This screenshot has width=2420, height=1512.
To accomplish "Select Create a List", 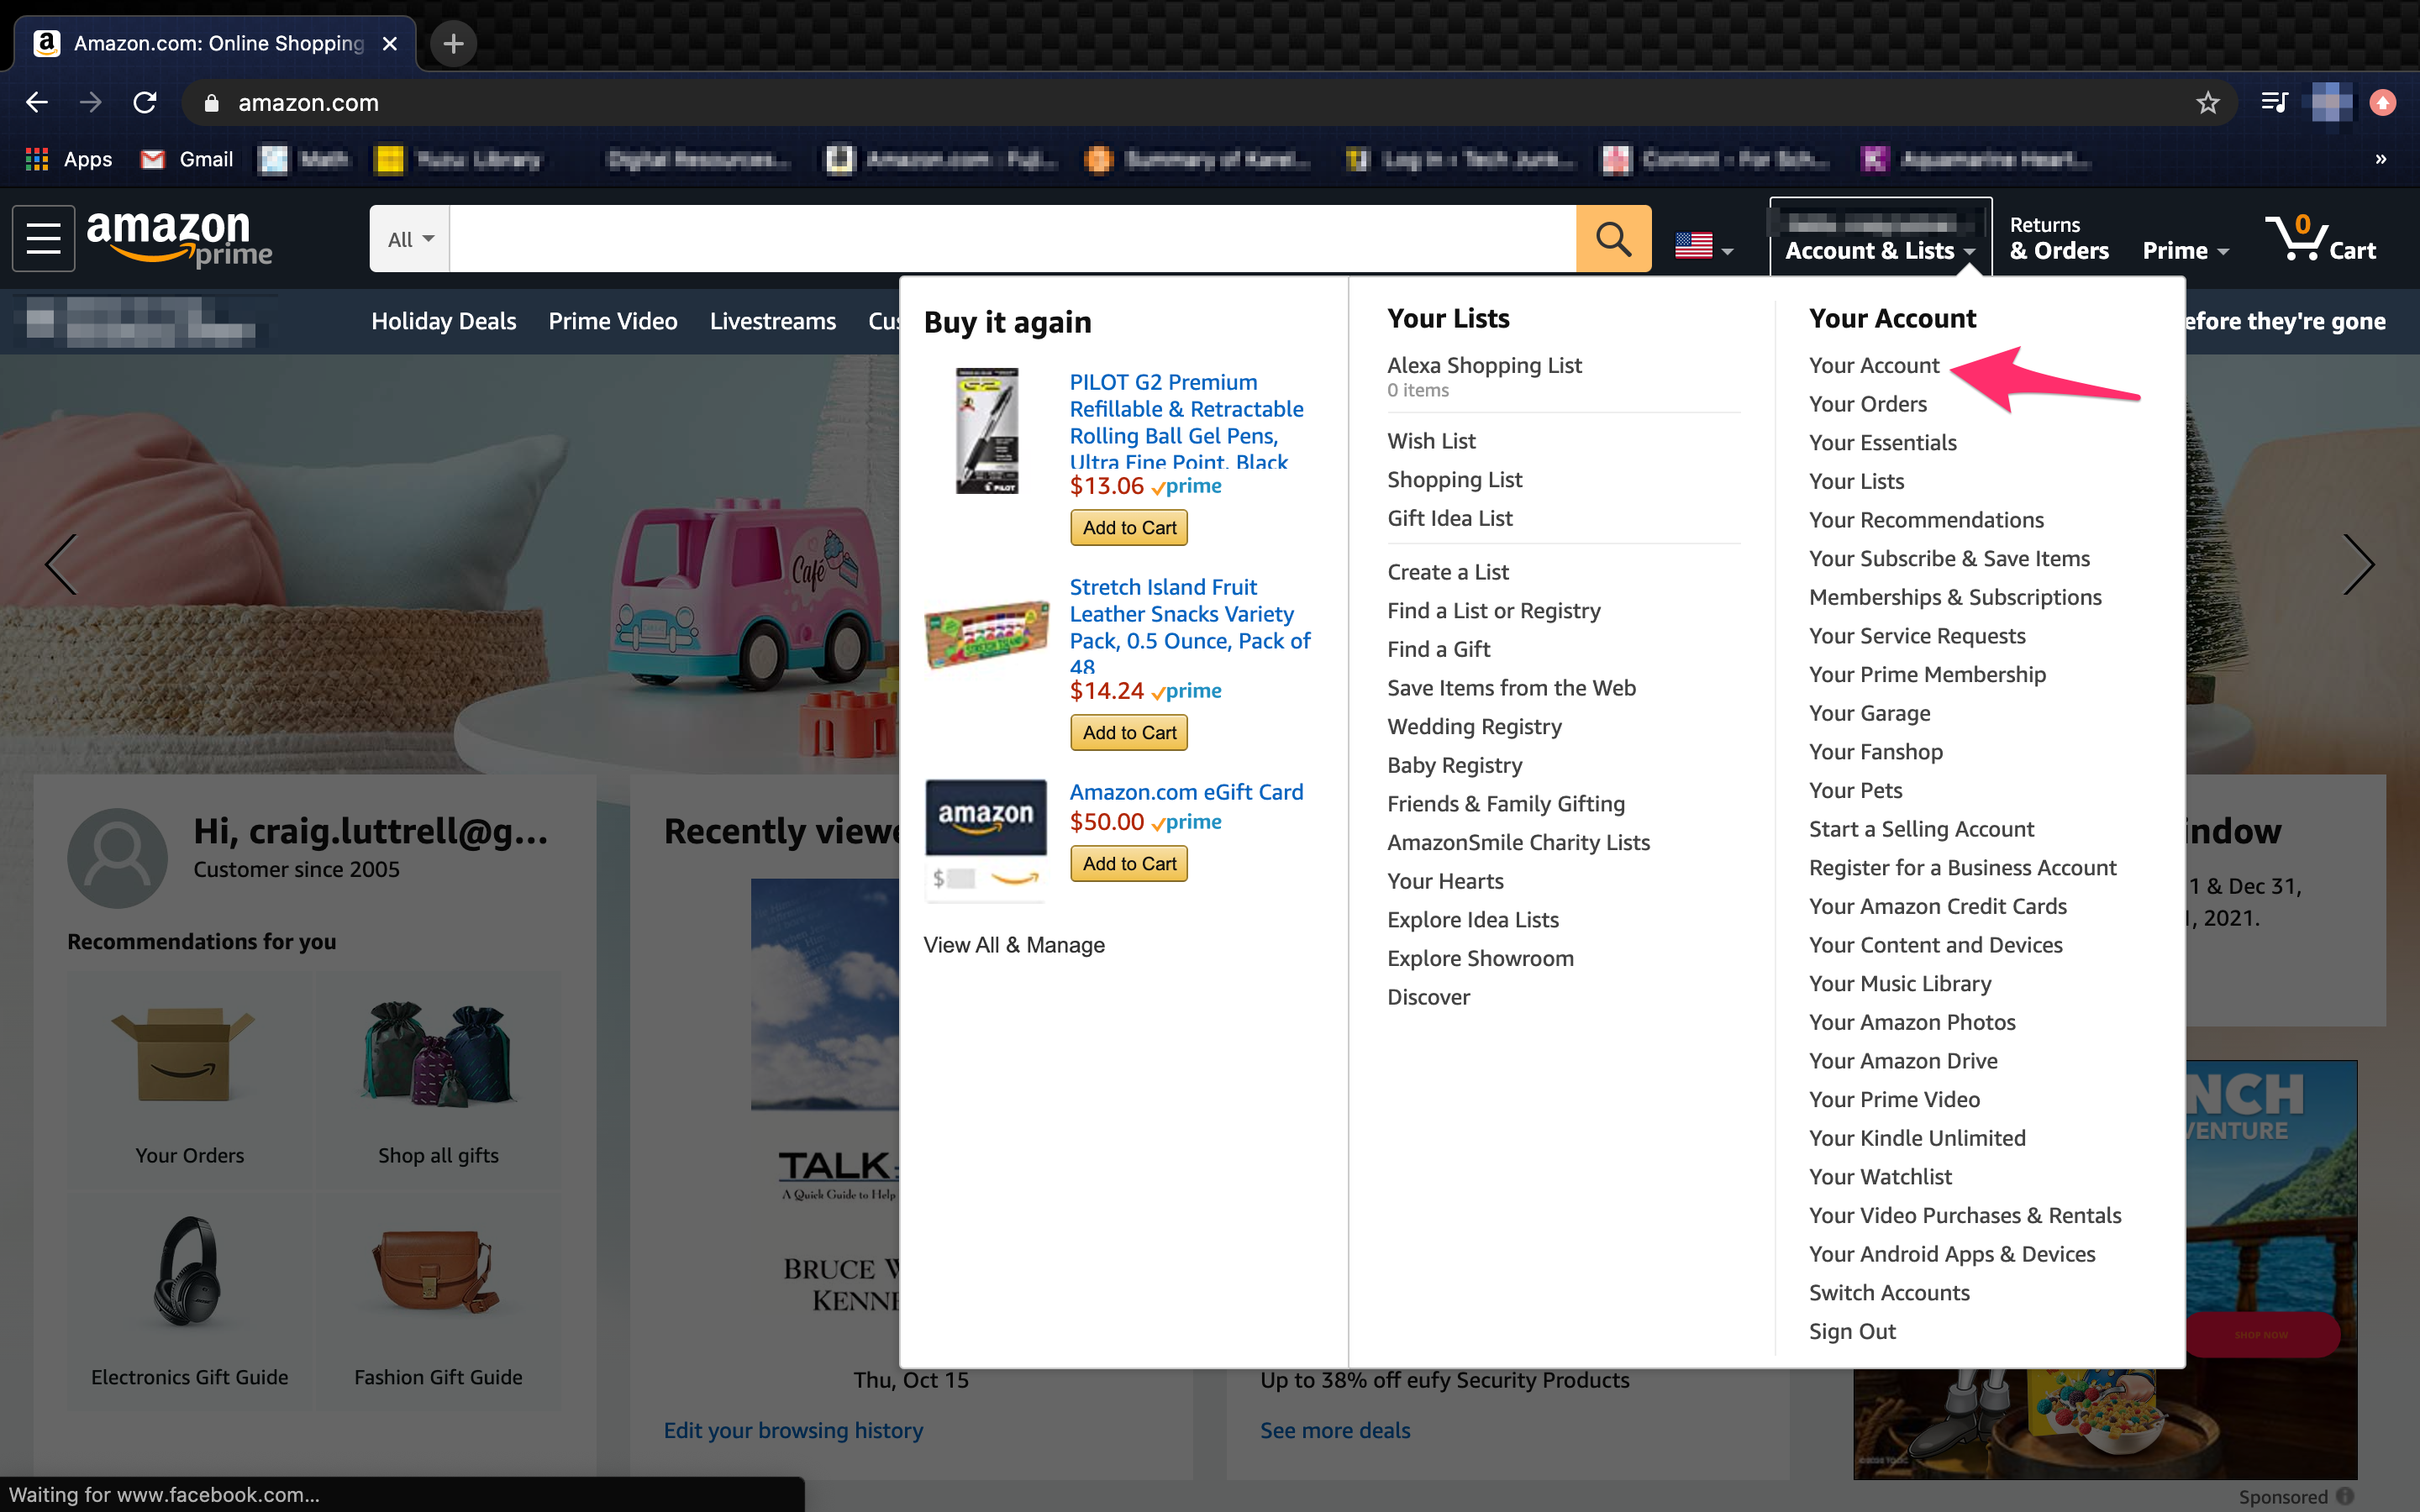I will pyautogui.click(x=1447, y=571).
